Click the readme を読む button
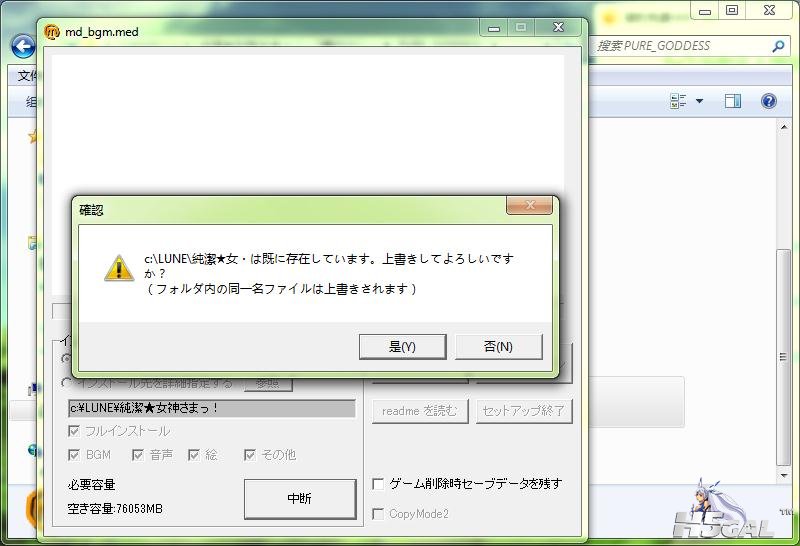 [420, 411]
